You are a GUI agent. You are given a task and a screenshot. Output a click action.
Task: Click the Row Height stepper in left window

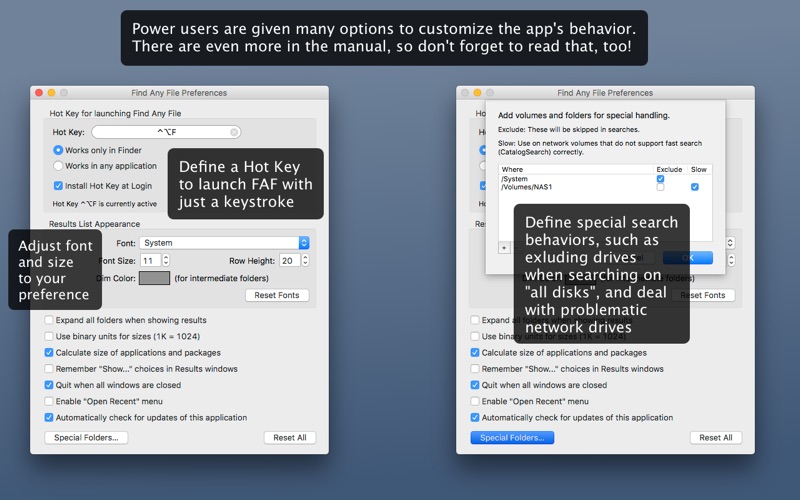[x=304, y=261]
